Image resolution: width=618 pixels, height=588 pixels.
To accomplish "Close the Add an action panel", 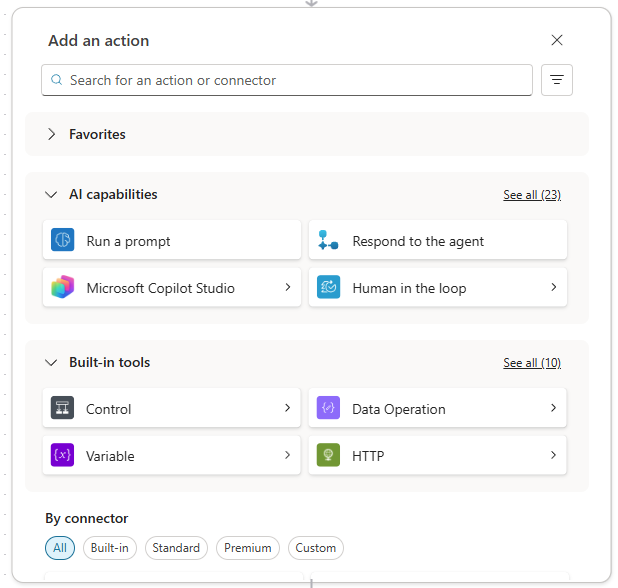I will [557, 40].
